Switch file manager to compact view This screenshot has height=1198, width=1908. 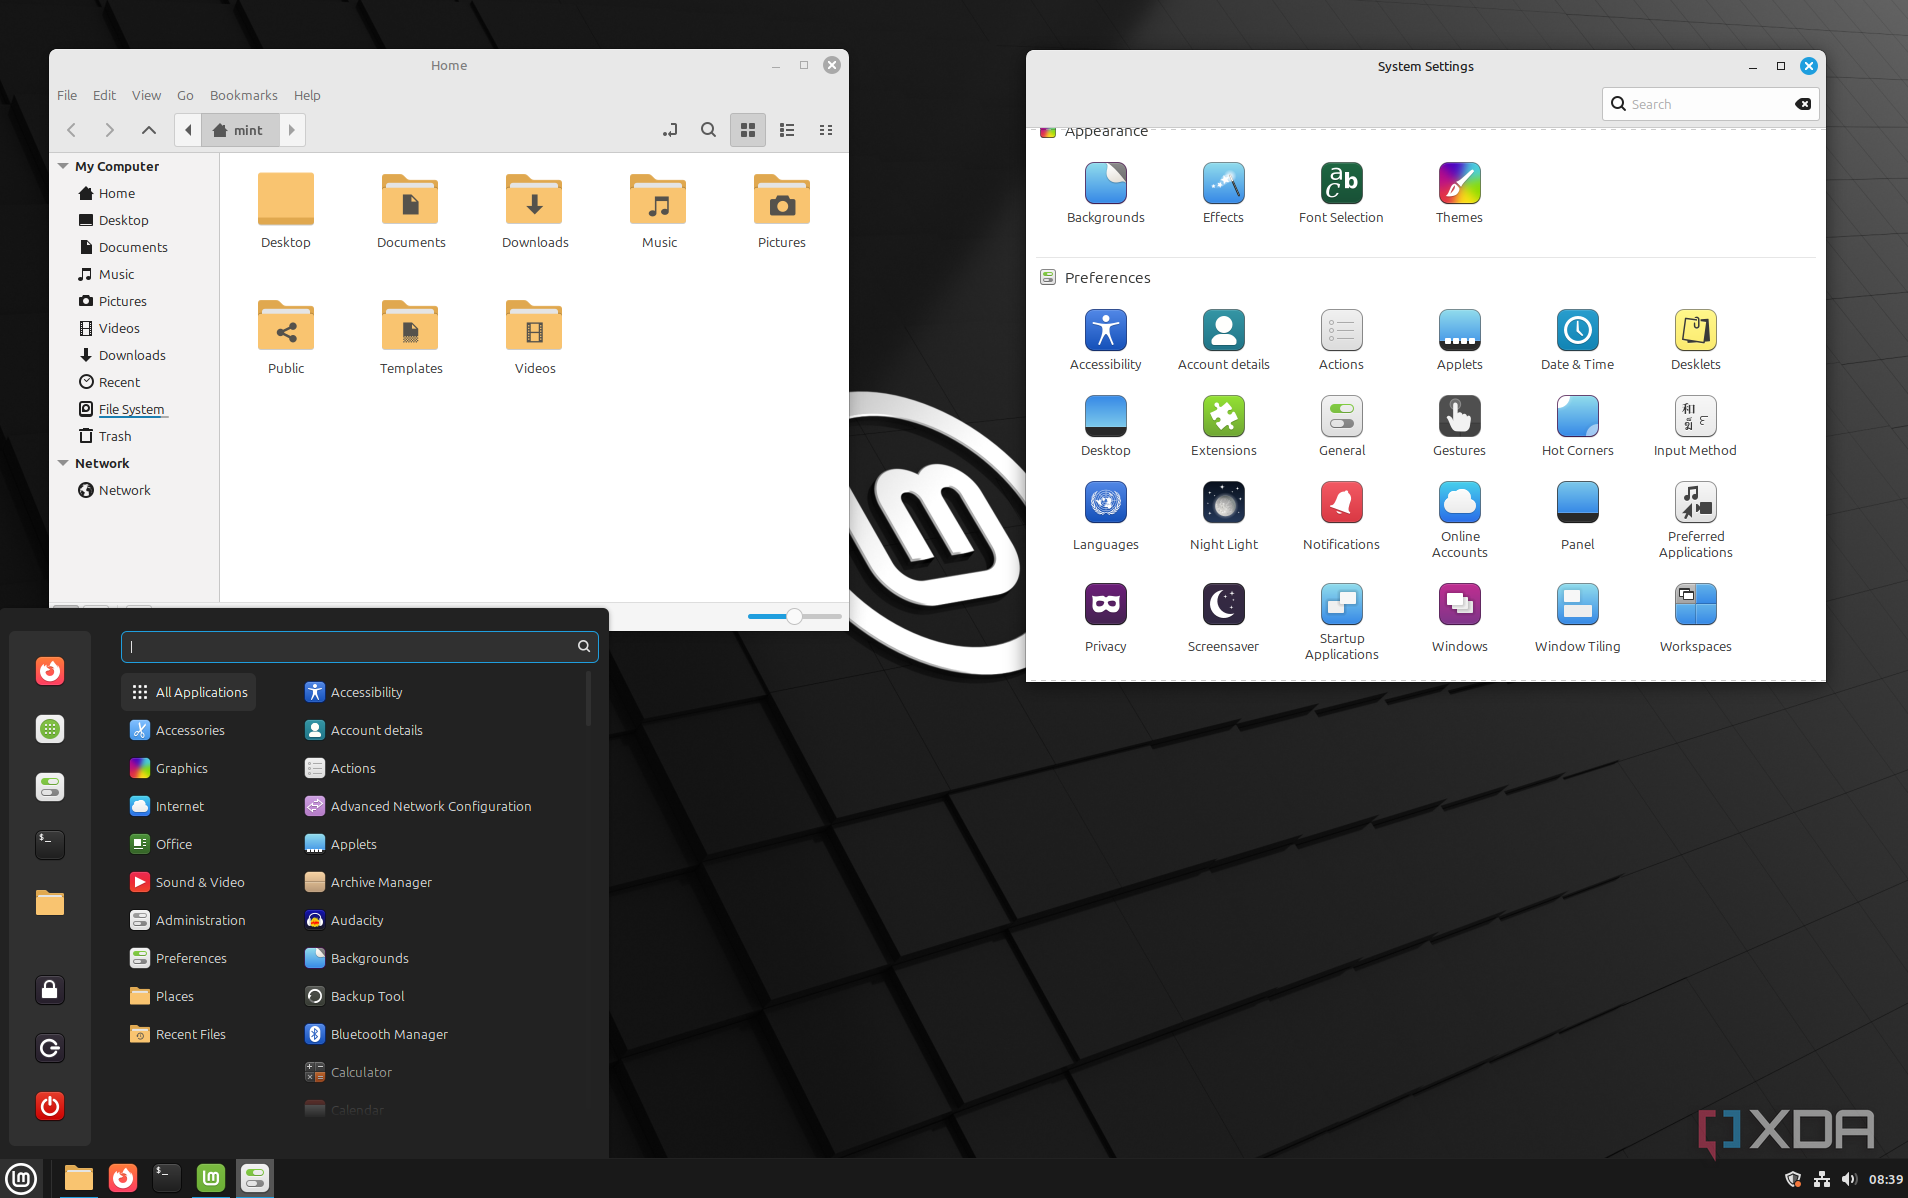(x=826, y=130)
